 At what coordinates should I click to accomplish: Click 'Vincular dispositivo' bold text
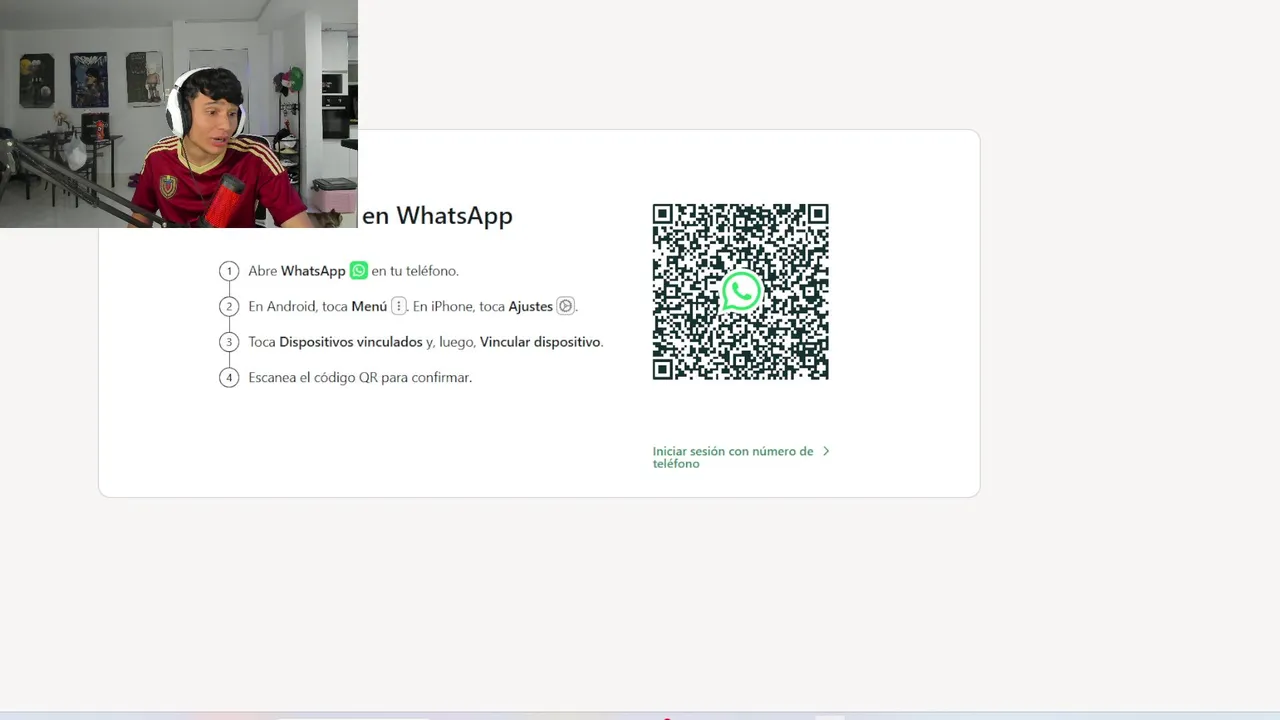coord(540,342)
